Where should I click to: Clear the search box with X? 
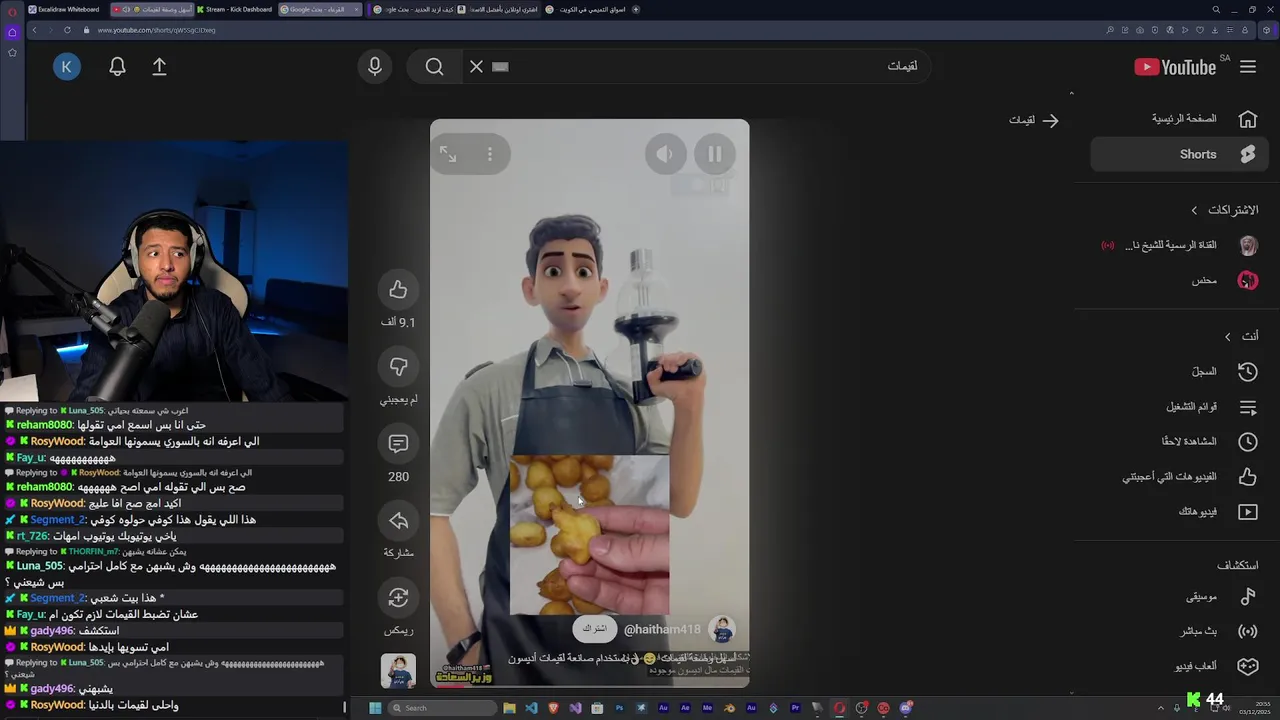[476, 66]
